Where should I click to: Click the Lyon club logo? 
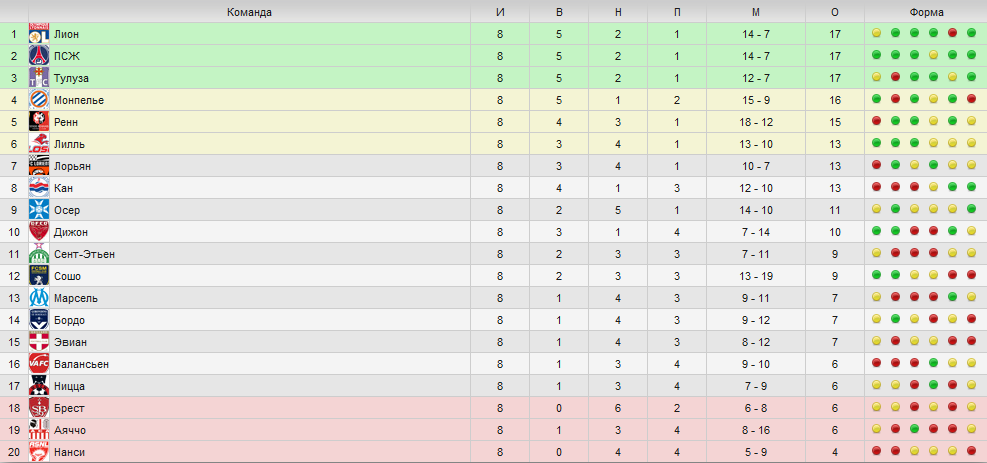click(39, 34)
